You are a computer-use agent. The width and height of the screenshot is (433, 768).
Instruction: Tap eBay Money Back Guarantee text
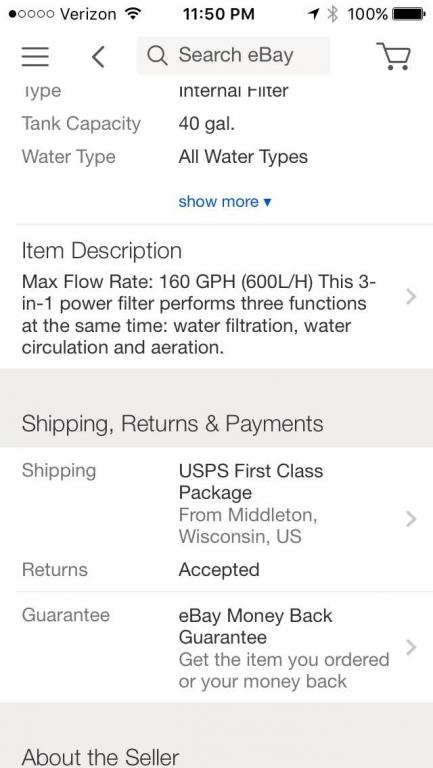tap(255, 626)
